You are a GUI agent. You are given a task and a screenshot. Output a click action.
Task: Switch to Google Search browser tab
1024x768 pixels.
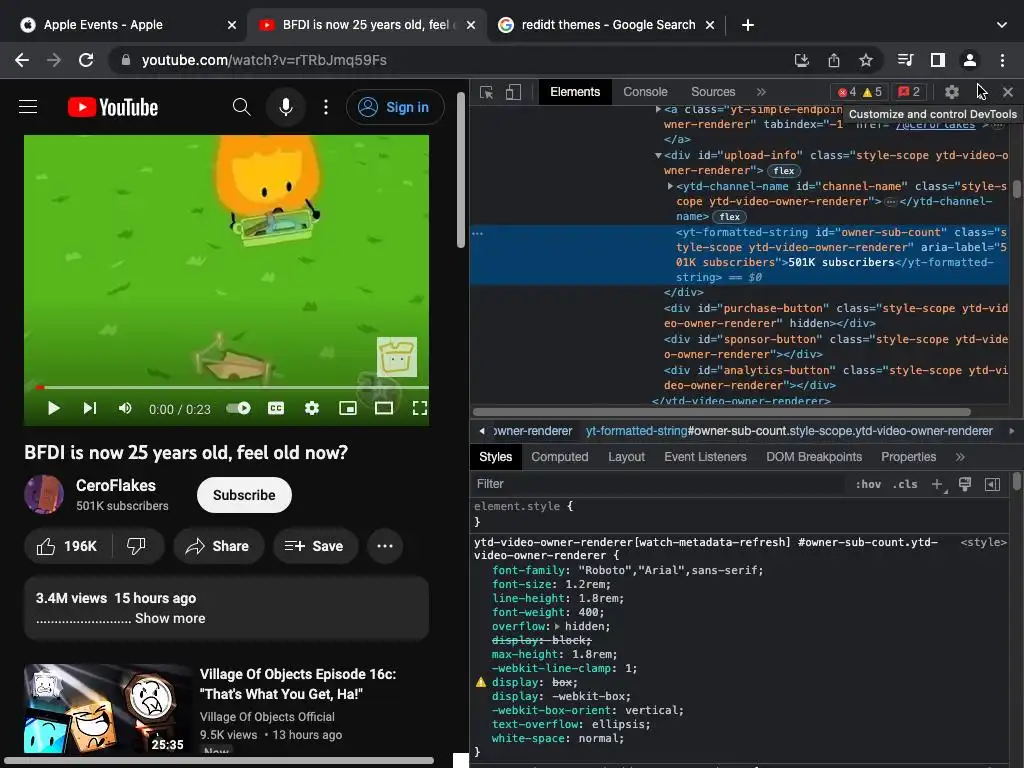click(x=607, y=25)
